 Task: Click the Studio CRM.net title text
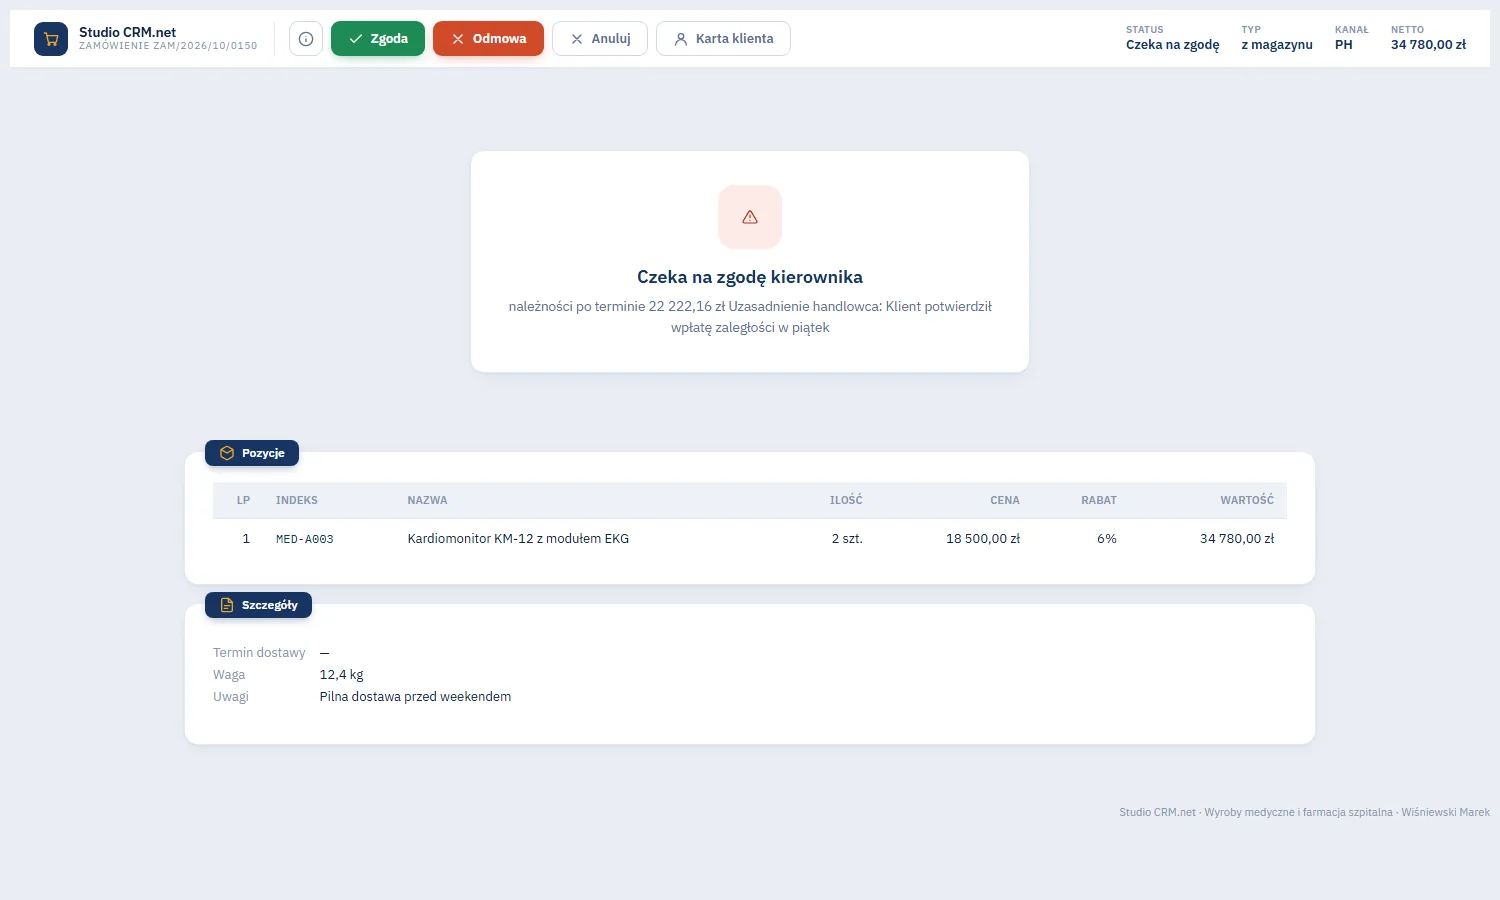tap(128, 32)
